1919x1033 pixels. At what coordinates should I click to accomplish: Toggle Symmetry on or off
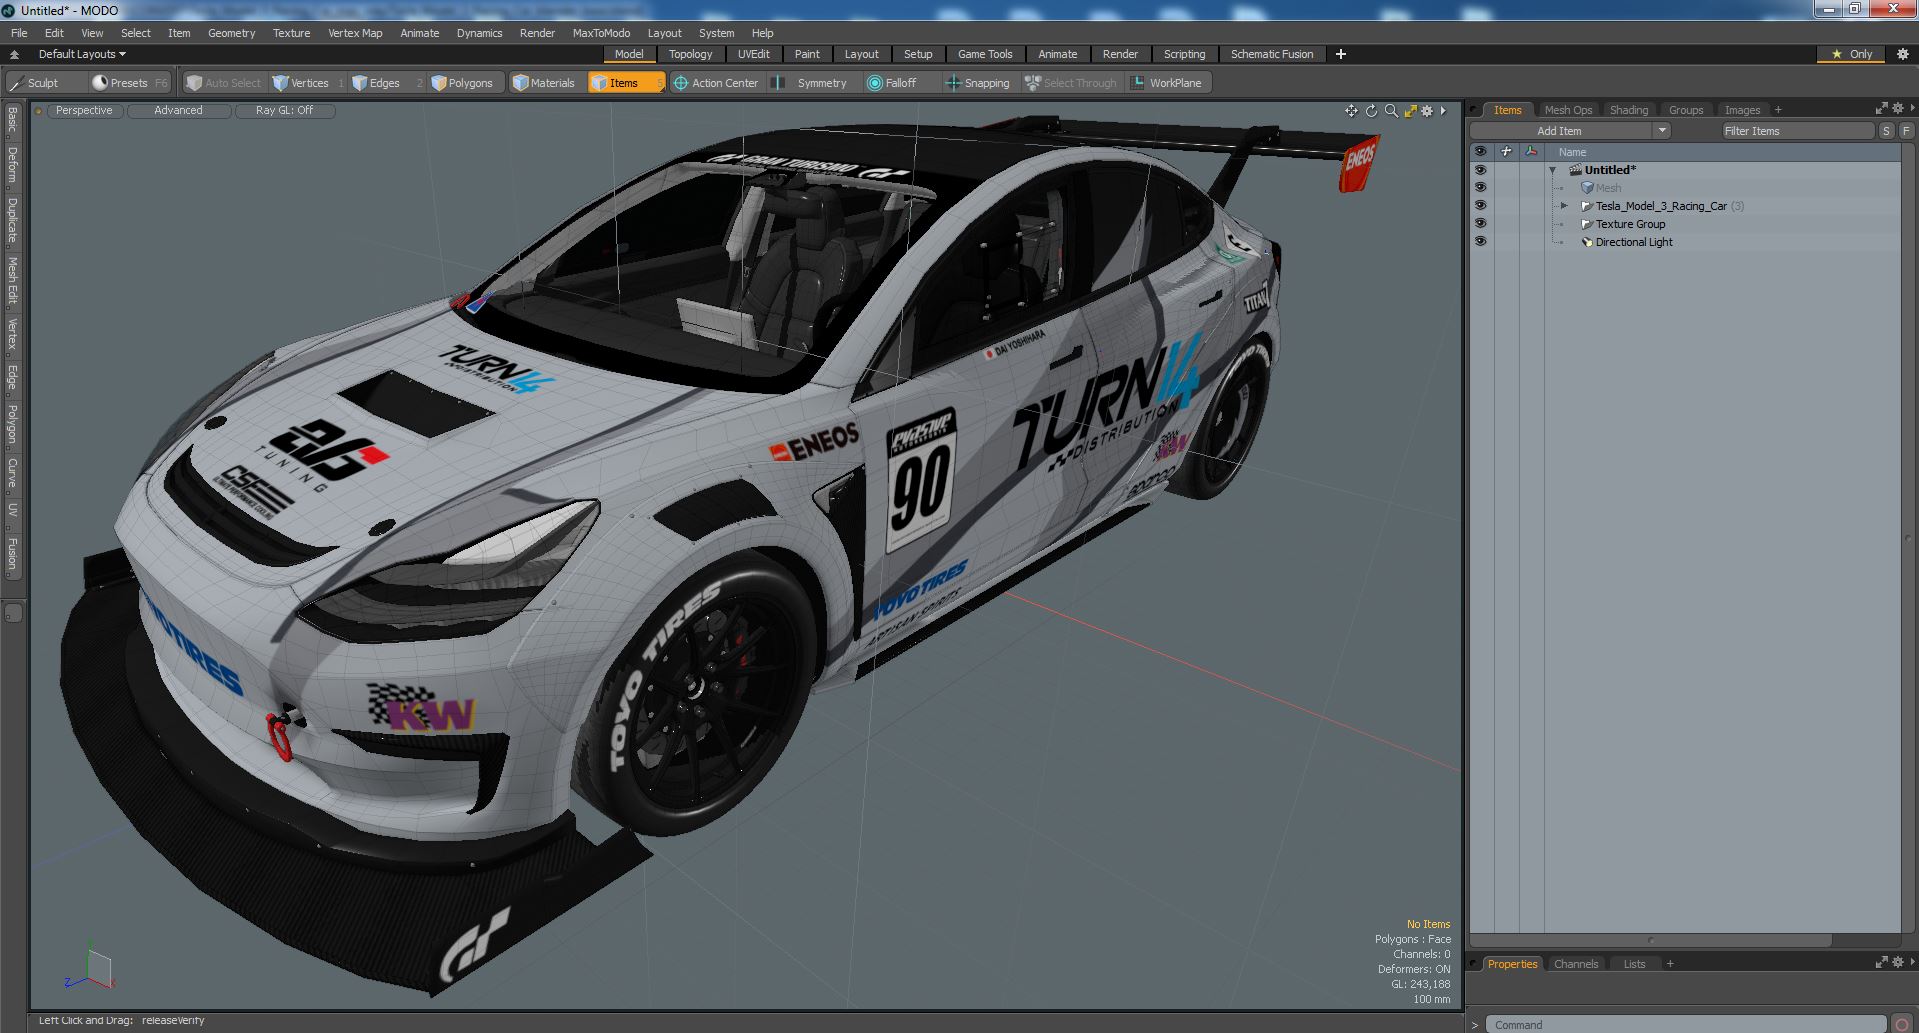point(812,83)
